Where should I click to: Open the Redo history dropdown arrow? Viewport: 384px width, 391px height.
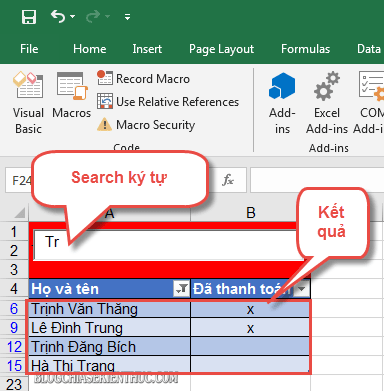107,16
